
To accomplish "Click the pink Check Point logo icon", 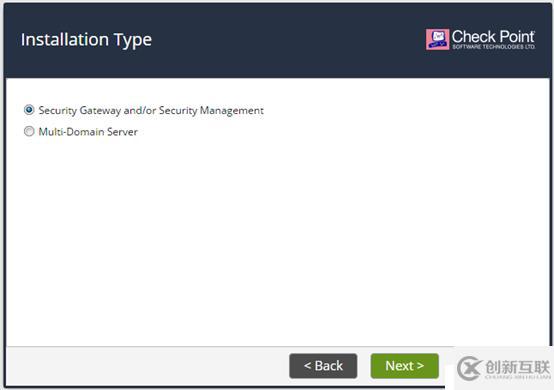I will [437, 39].
